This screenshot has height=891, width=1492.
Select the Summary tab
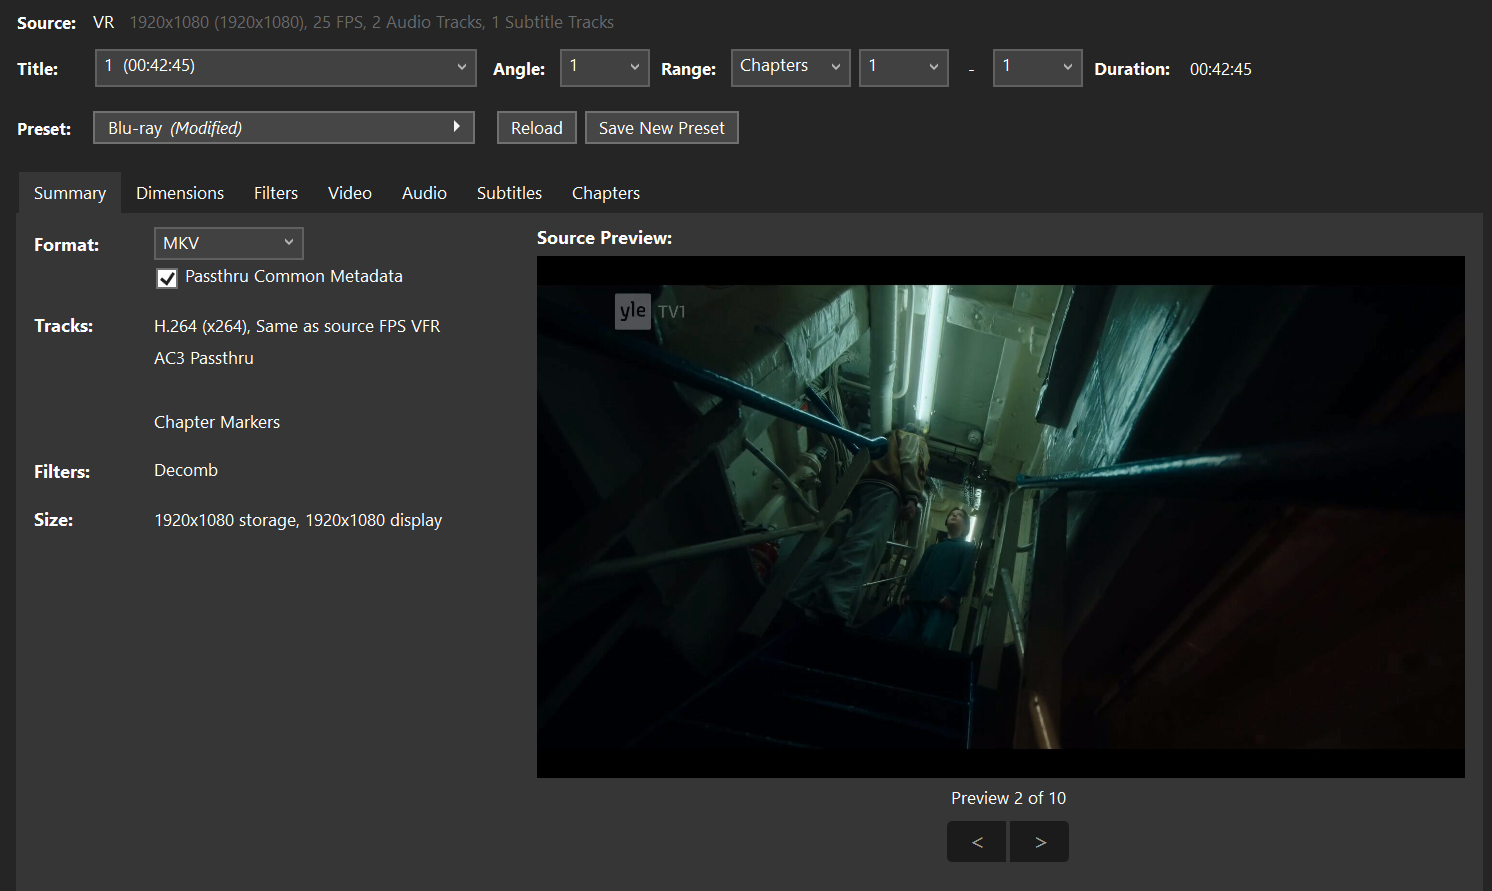pyautogui.click(x=70, y=193)
